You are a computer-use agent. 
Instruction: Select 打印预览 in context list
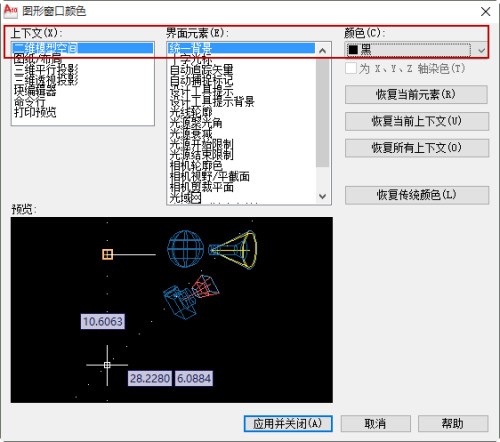tap(35, 112)
